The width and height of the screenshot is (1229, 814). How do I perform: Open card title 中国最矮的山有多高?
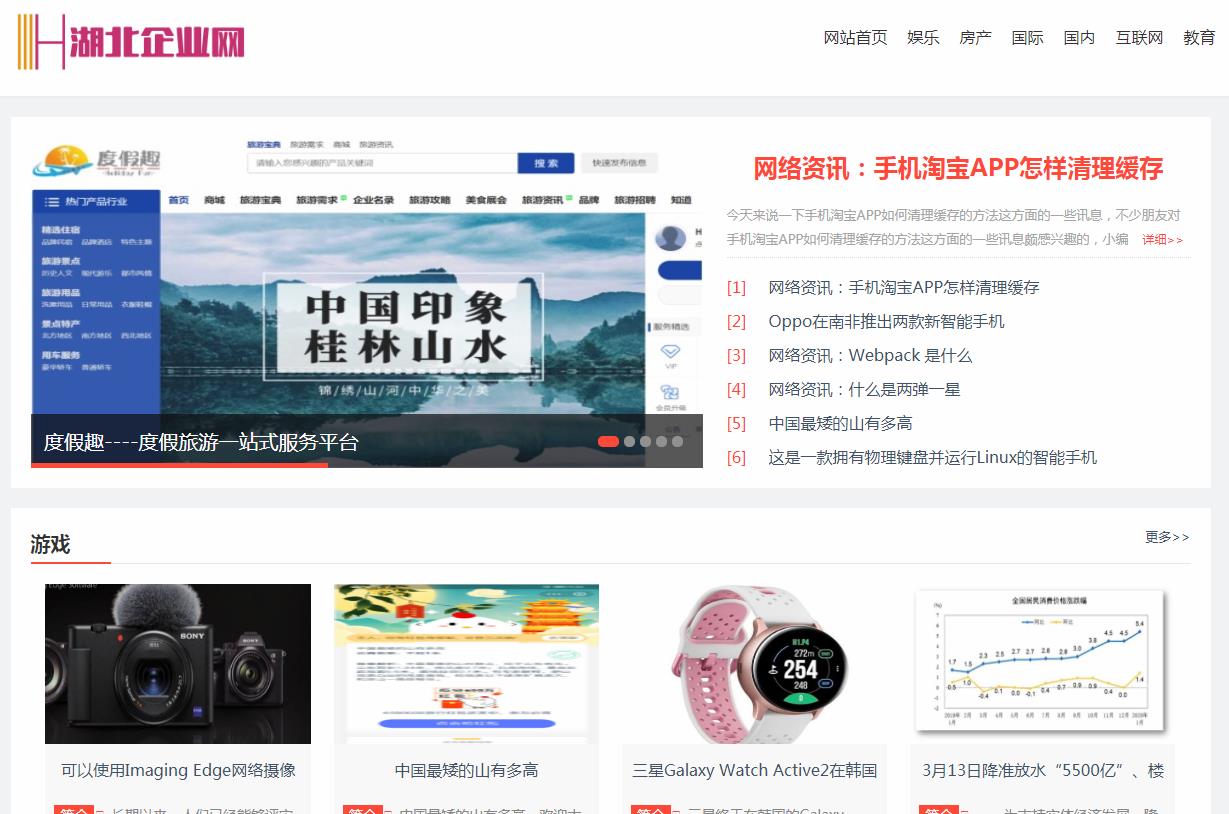click(x=466, y=771)
